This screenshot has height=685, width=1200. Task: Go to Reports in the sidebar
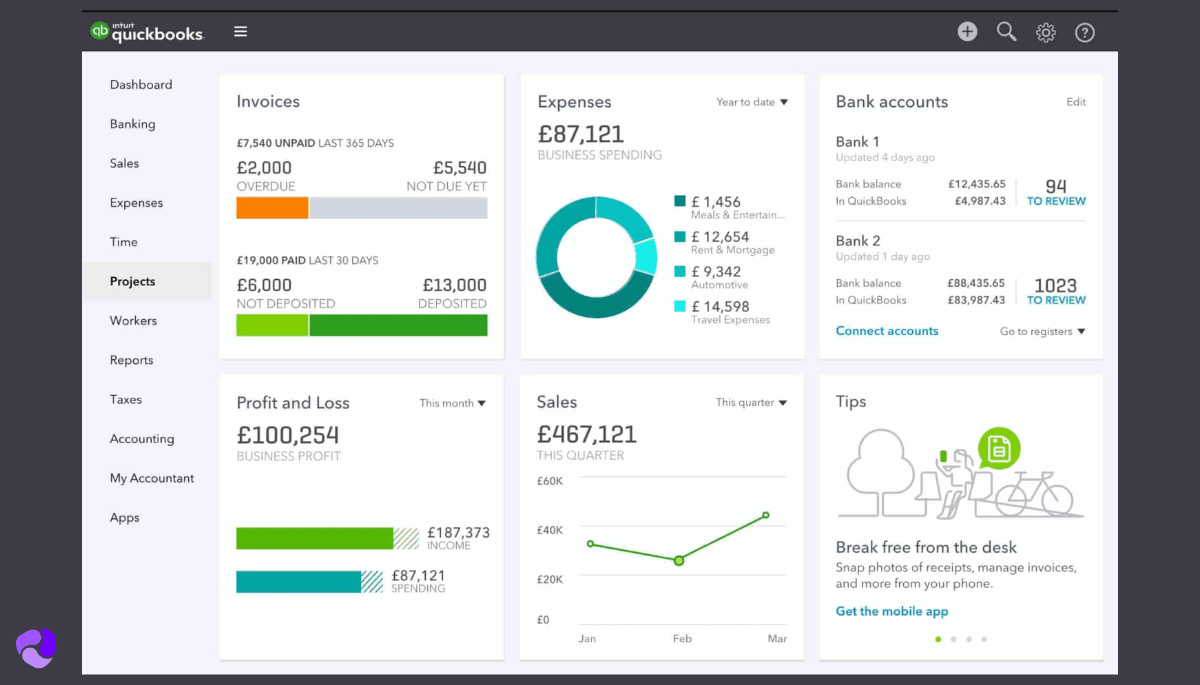pyautogui.click(x=131, y=360)
